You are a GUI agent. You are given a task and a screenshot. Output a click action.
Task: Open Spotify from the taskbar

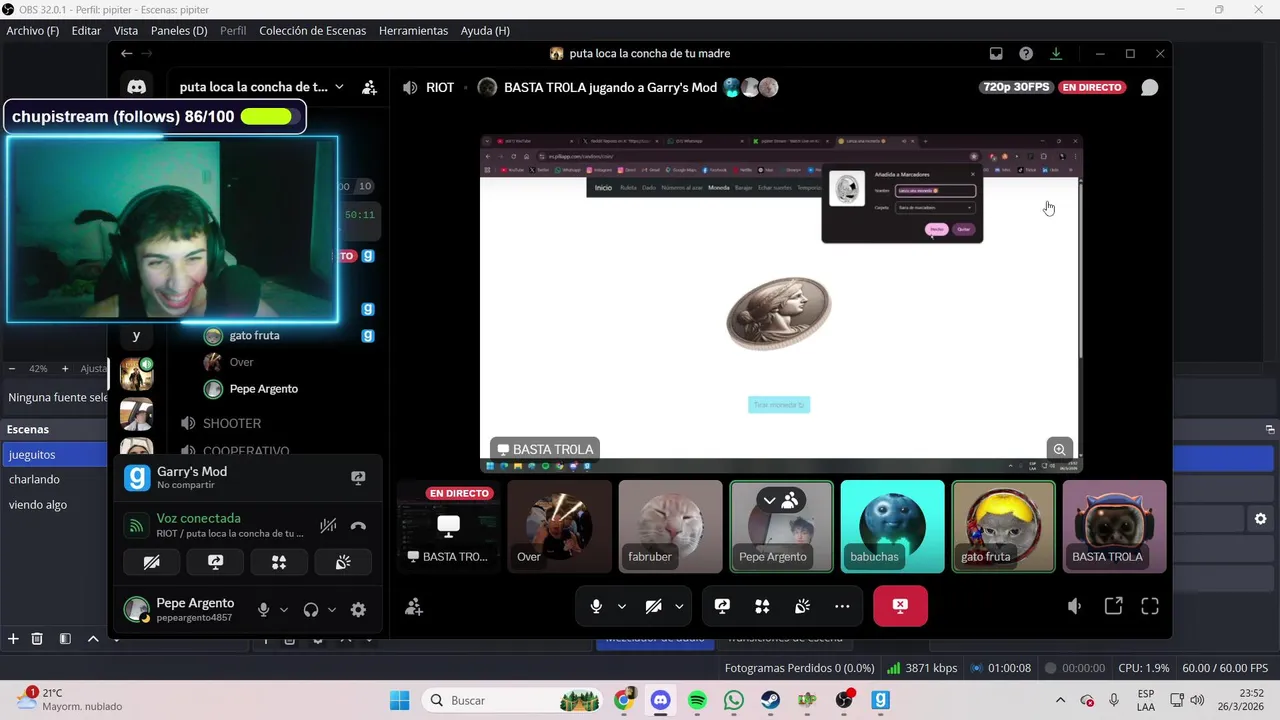(697, 700)
